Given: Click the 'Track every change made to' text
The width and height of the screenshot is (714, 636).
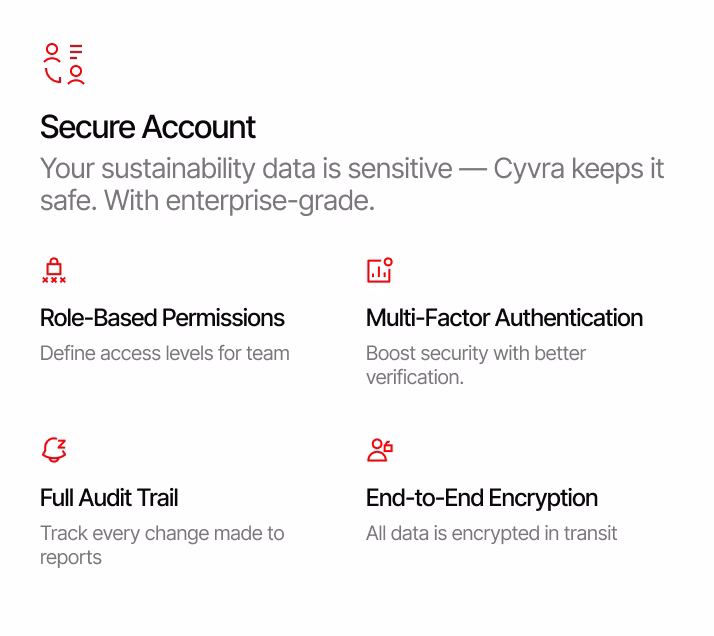Looking at the screenshot, I should coord(162,533).
